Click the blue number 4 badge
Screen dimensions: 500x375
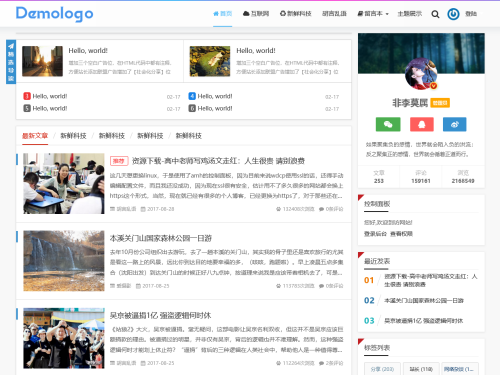point(192,96)
